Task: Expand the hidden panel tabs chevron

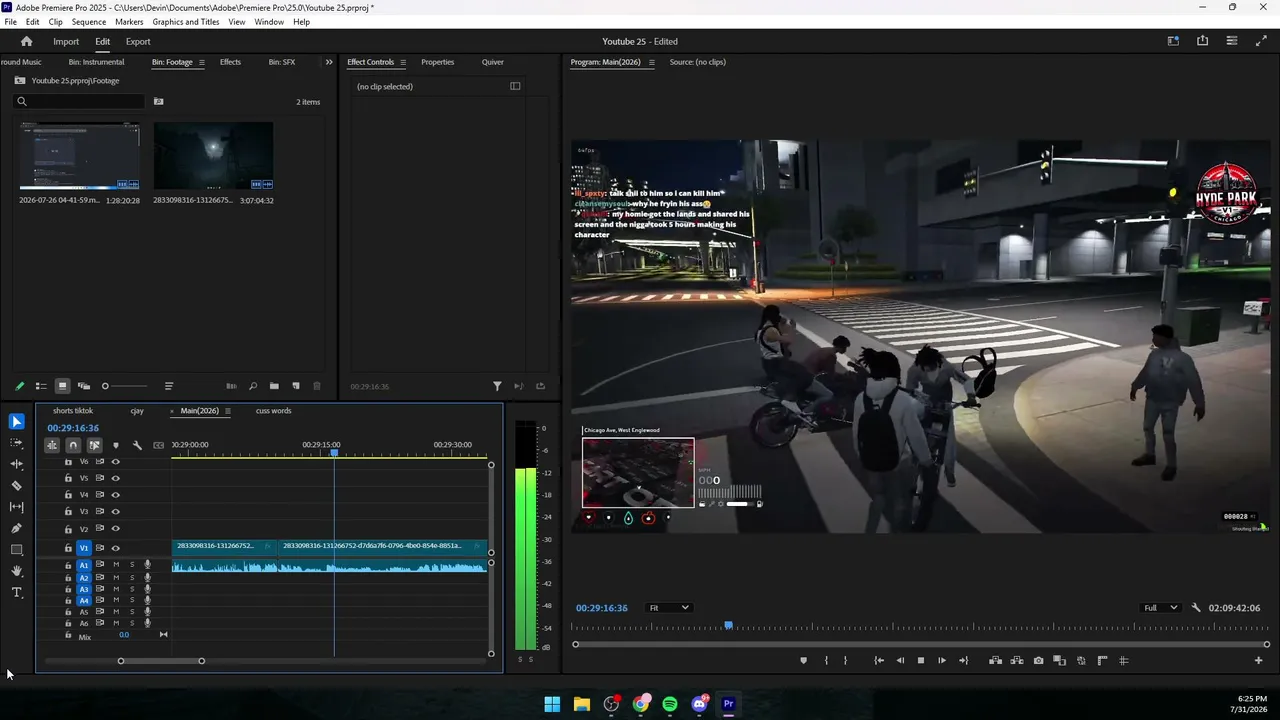Action: click(x=329, y=62)
